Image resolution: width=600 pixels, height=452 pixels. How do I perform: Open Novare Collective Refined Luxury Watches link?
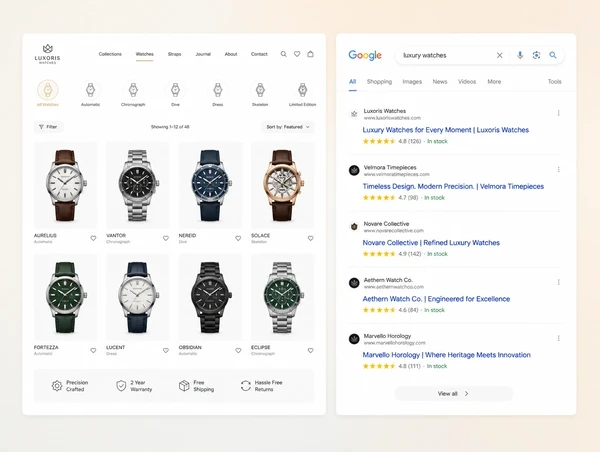click(431, 243)
